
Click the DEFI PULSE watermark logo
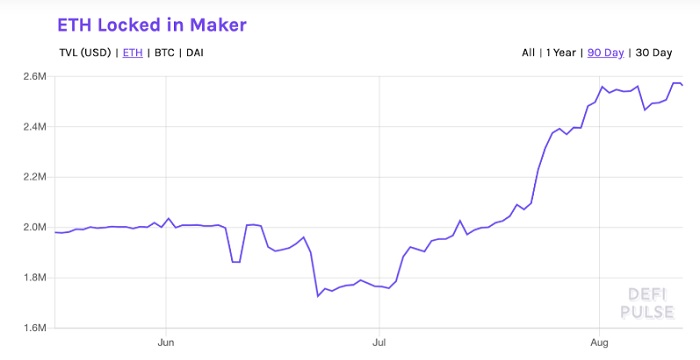tap(647, 303)
